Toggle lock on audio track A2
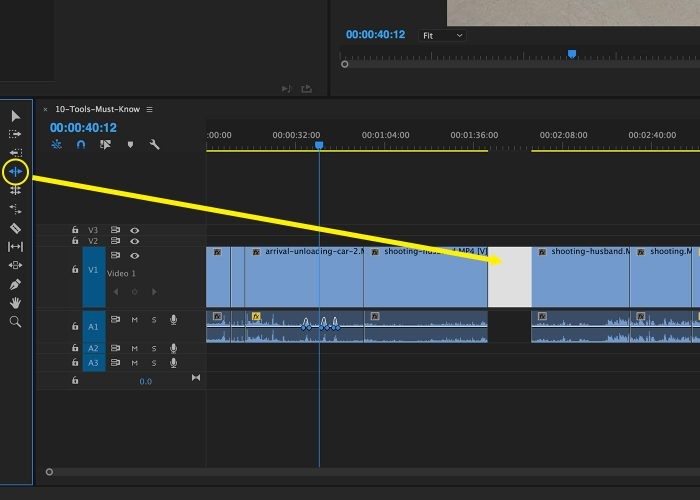 pos(75,347)
